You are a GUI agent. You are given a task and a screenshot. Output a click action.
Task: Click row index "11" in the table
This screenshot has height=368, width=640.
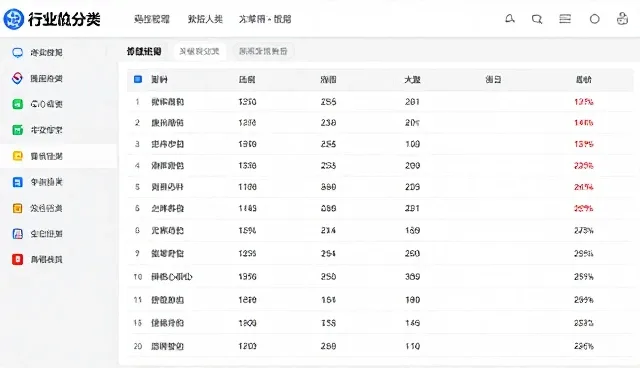138,300
